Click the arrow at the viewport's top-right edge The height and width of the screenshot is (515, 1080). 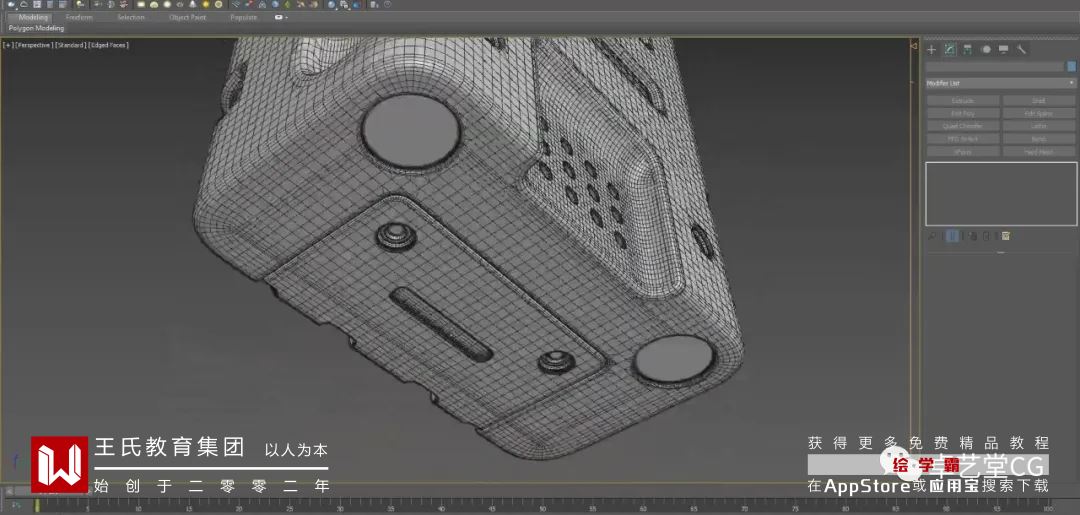click(x=914, y=46)
